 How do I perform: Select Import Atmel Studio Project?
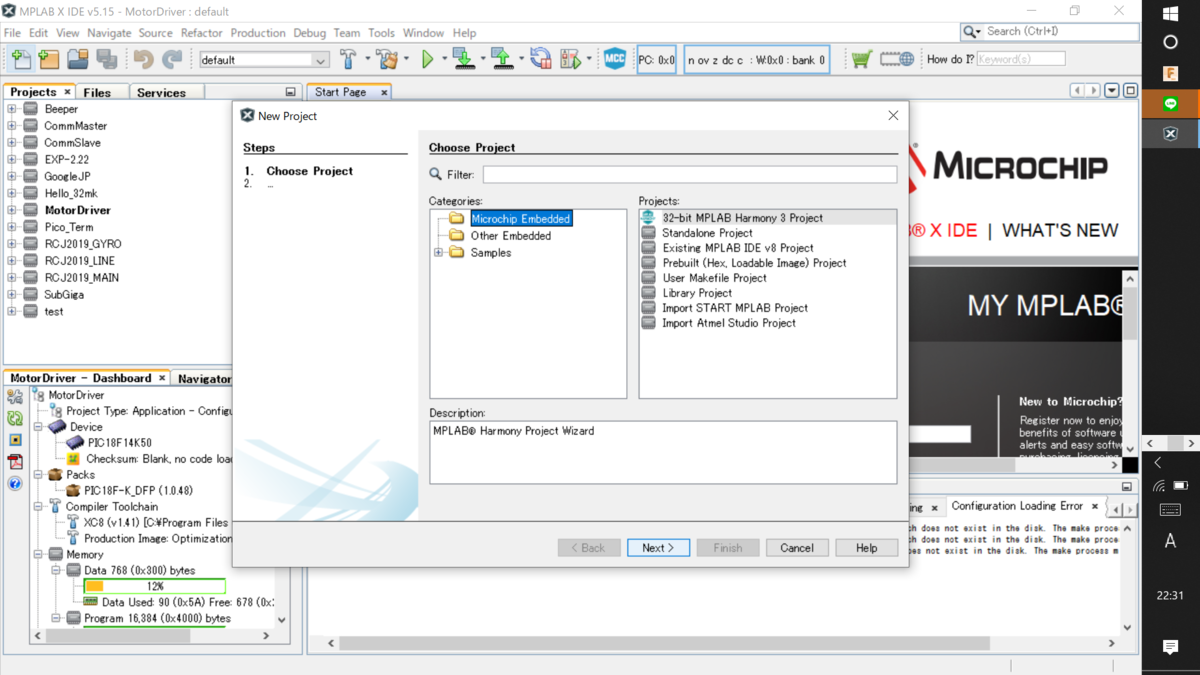(x=729, y=323)
